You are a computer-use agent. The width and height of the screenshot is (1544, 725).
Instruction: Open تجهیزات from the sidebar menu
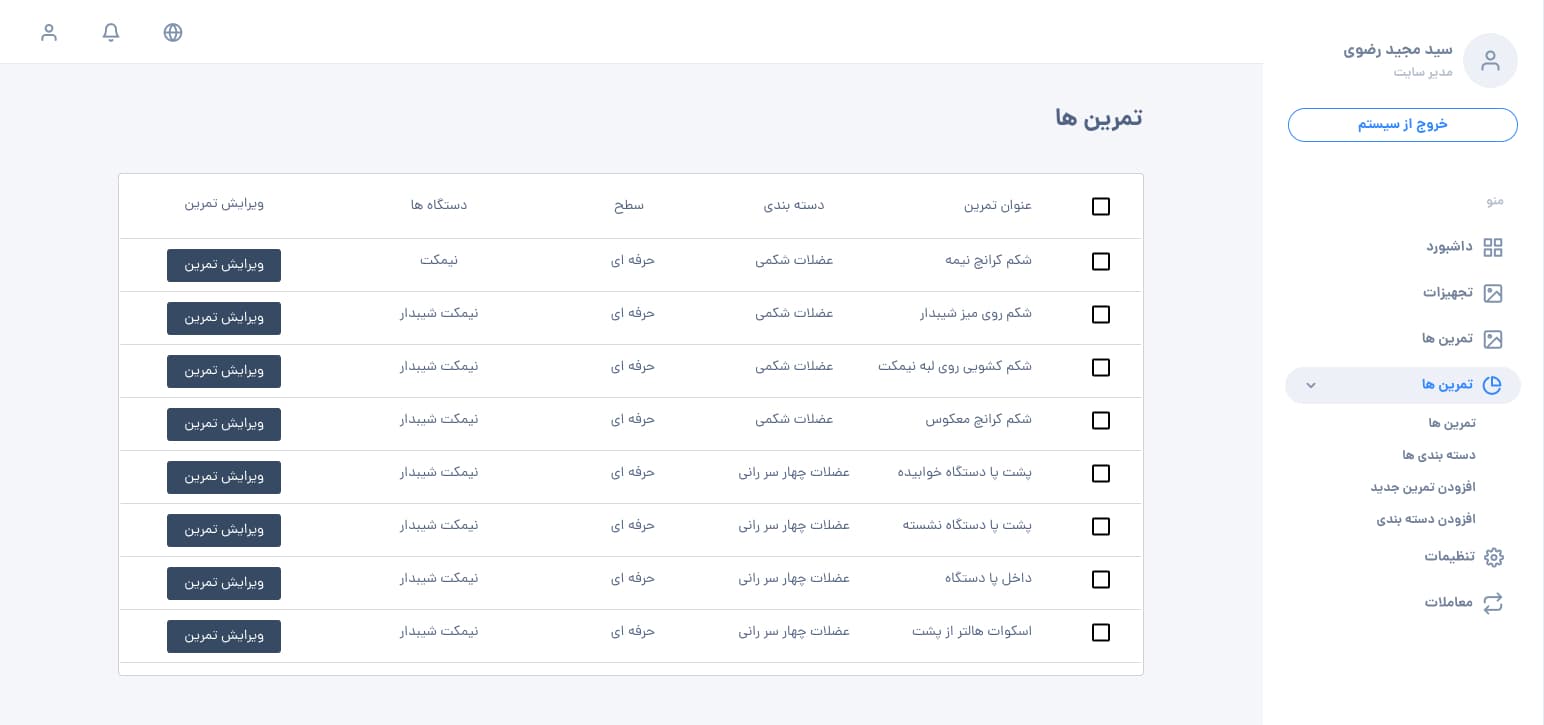(x=1448, y=293)
